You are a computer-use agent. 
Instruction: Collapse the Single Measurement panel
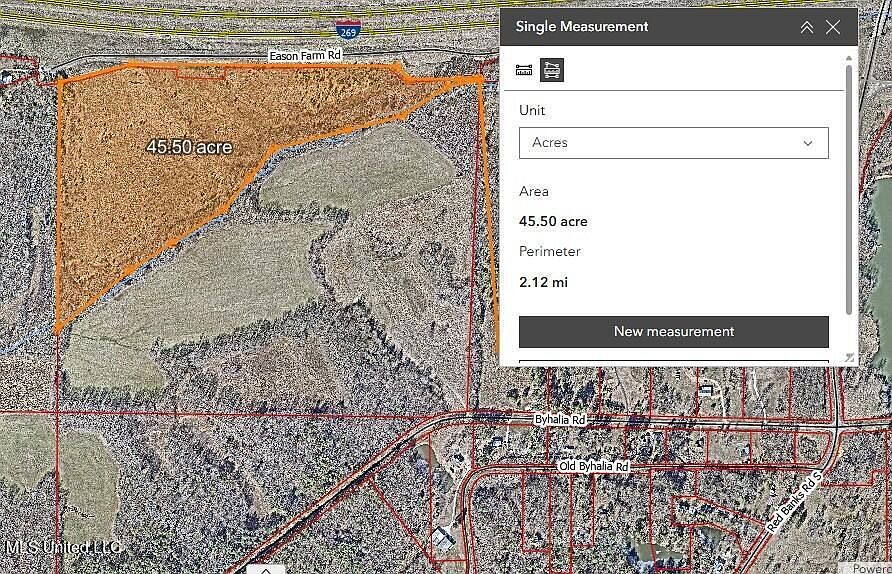tap(806, 27)
